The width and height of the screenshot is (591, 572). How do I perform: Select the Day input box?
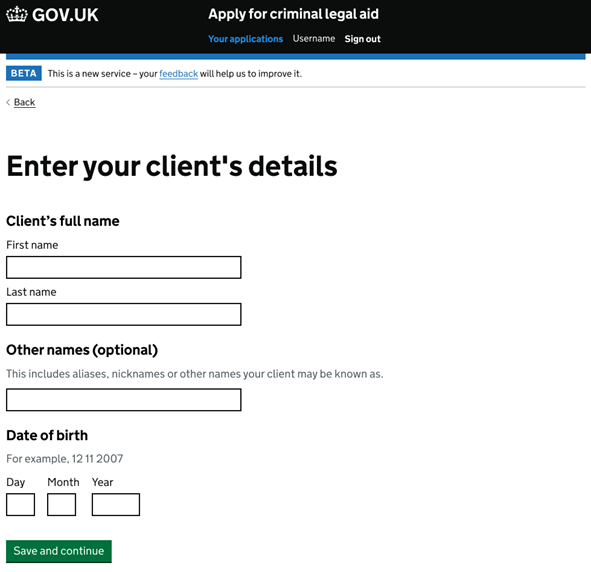(20, 505)
